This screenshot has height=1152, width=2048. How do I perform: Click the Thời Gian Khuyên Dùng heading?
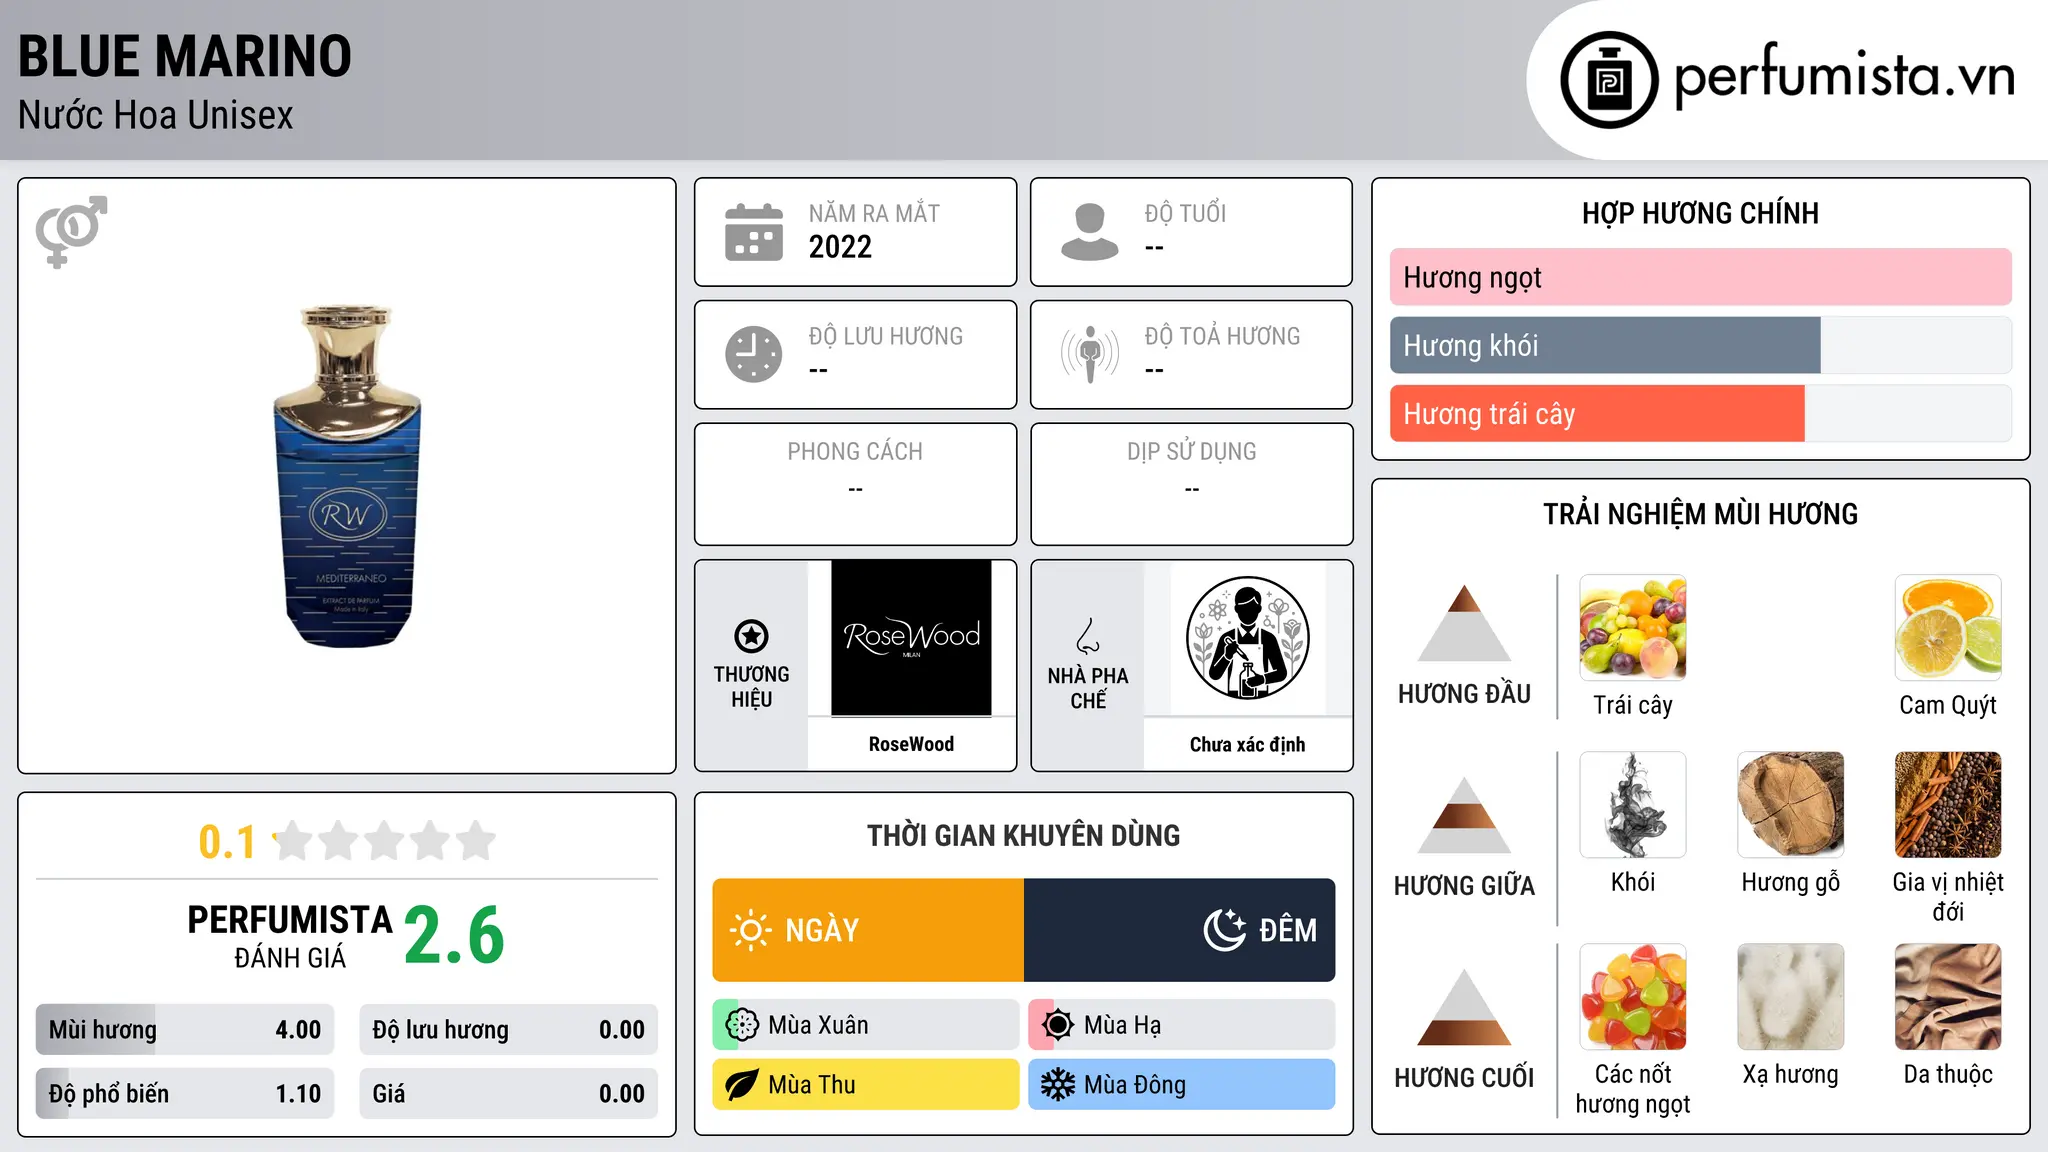click(1023, 835)
